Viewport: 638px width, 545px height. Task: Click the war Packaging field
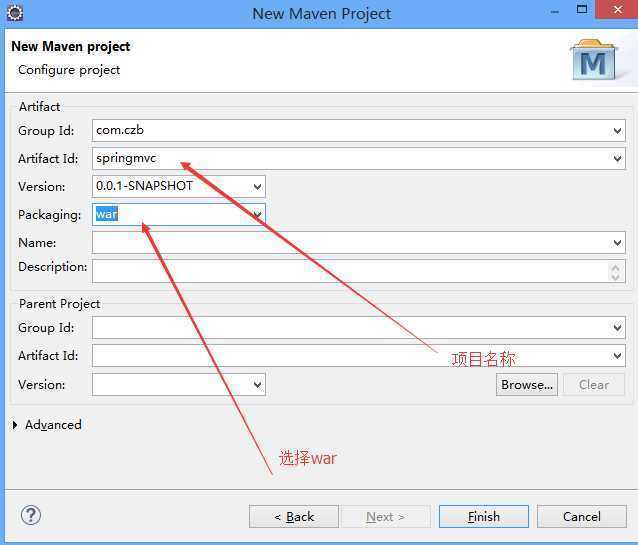click(179, 214)
